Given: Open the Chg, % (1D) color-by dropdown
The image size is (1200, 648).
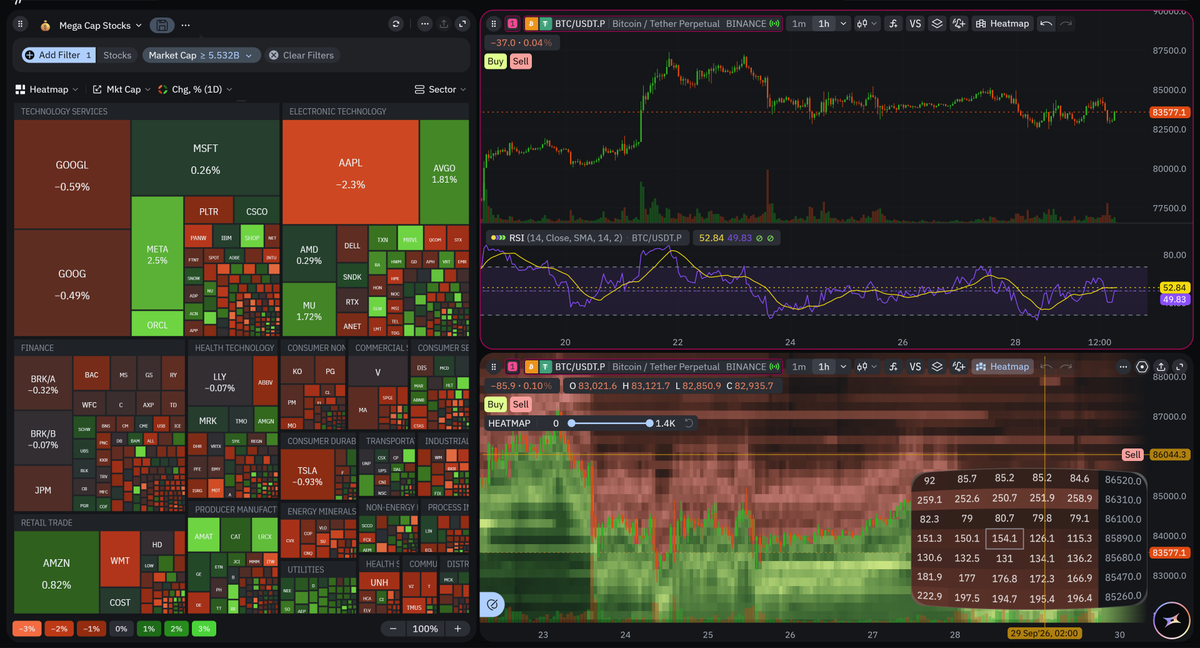Looking at the screenshot, I should click(x=195, y=89).
